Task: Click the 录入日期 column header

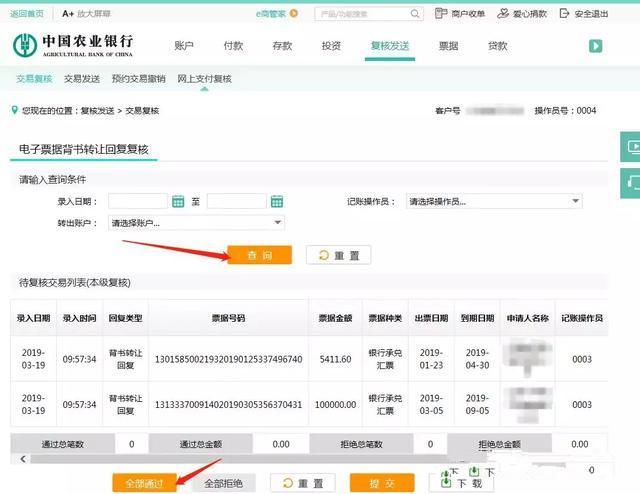Action: click(33, 318)
